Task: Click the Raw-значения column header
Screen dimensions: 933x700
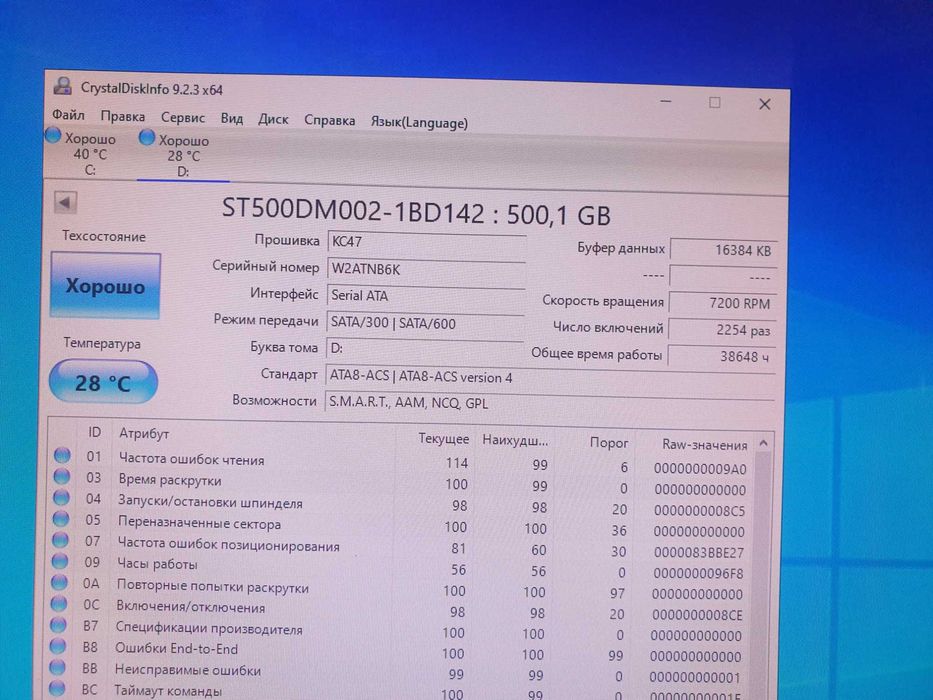Action: pos(704,445)
